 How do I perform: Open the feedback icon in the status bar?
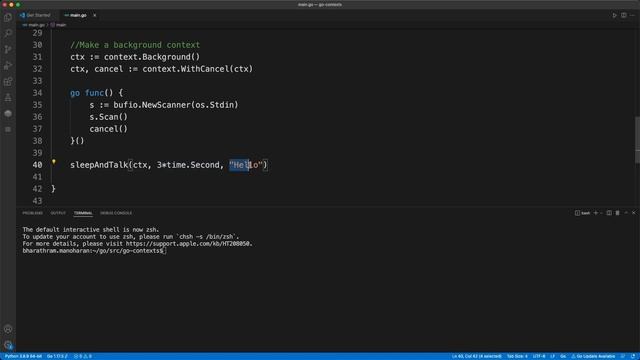(623, 356)
